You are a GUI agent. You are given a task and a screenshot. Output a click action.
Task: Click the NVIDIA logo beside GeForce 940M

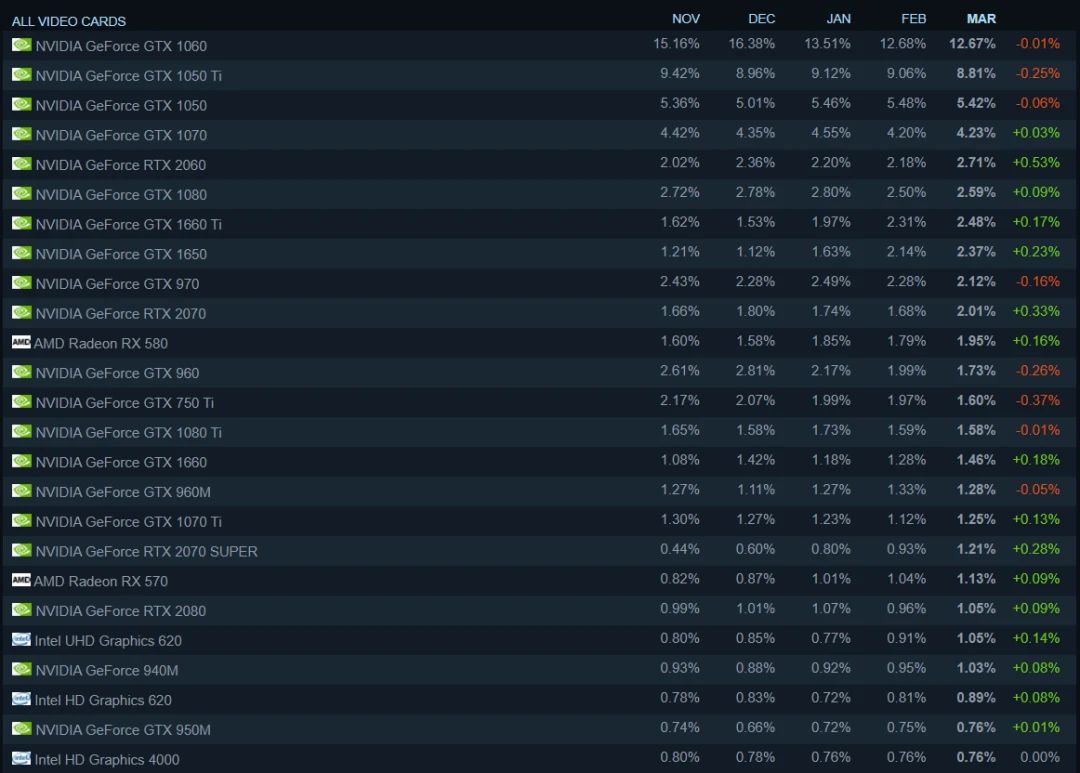(21, 669)
